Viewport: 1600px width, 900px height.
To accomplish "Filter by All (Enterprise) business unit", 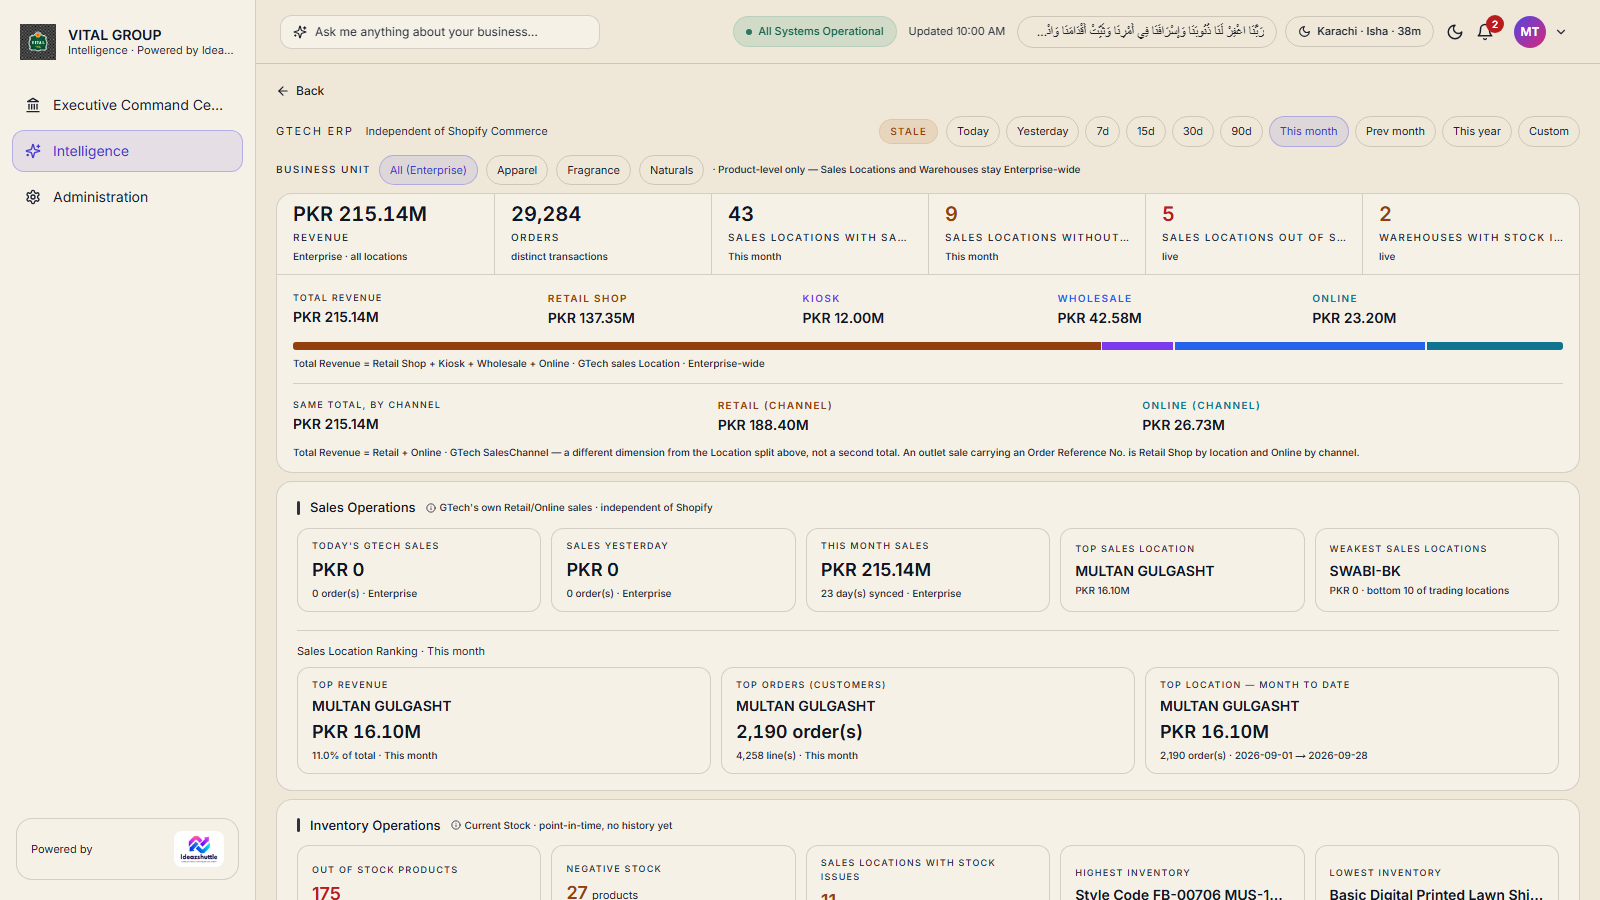I will coord(428,170).
